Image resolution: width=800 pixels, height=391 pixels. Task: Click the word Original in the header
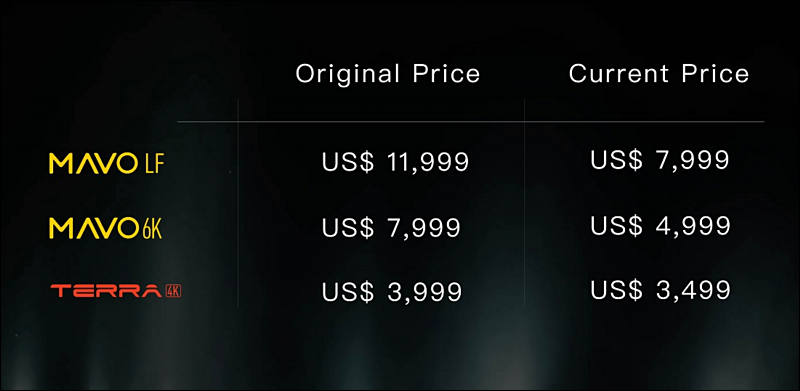click(347, 74)
